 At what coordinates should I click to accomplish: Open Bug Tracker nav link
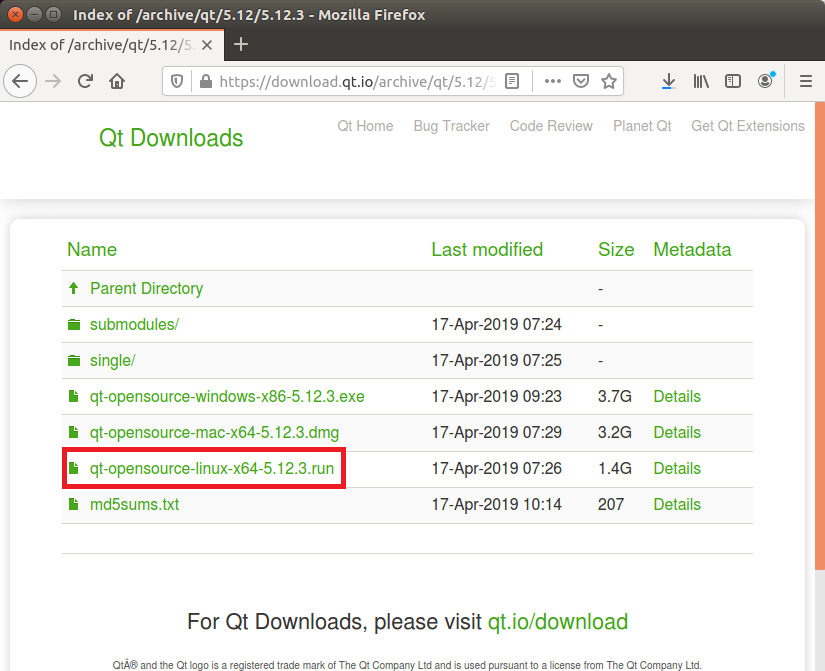coord(451,126)
